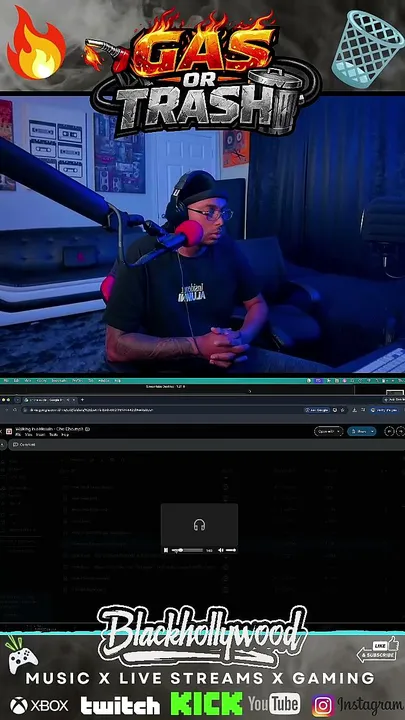Open a new browser tab with plus icon
This screenshot has height=720, width=405.
(x=82, y=400)
